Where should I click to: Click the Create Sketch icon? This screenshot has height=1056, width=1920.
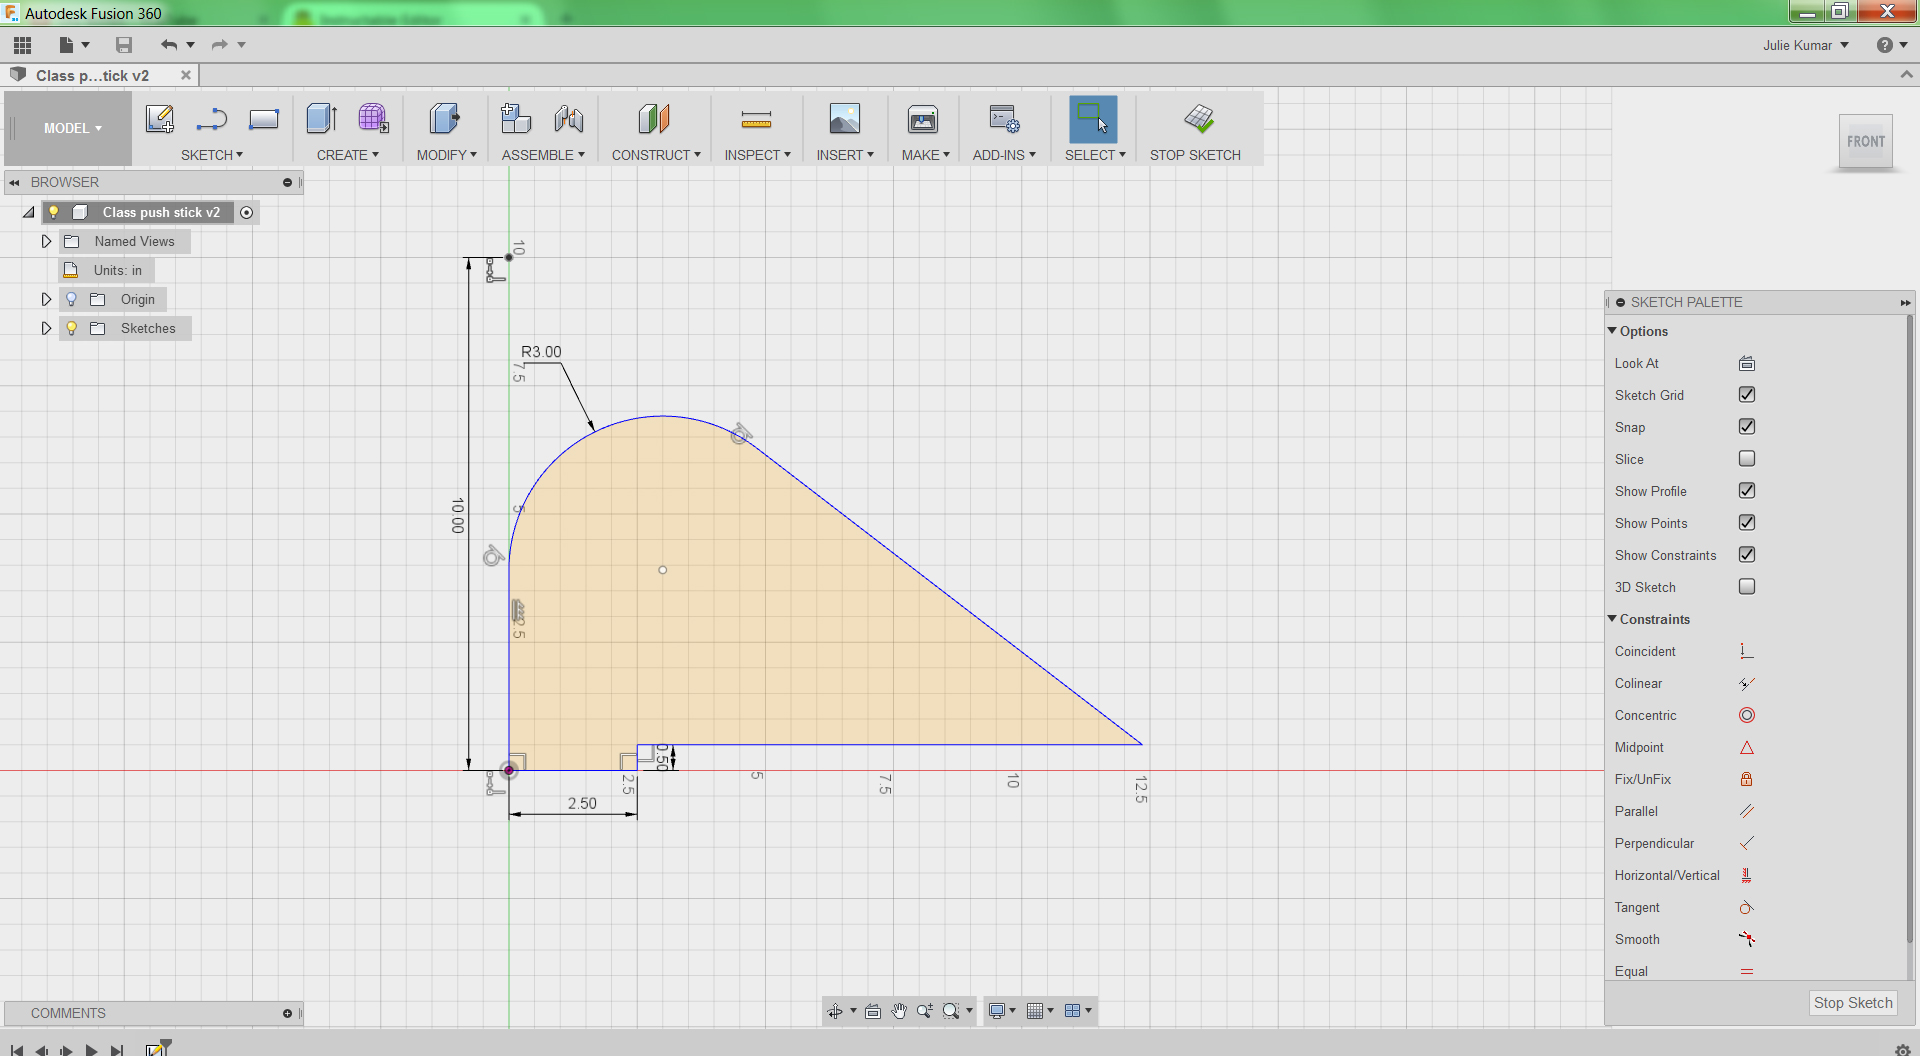[160, 119]
